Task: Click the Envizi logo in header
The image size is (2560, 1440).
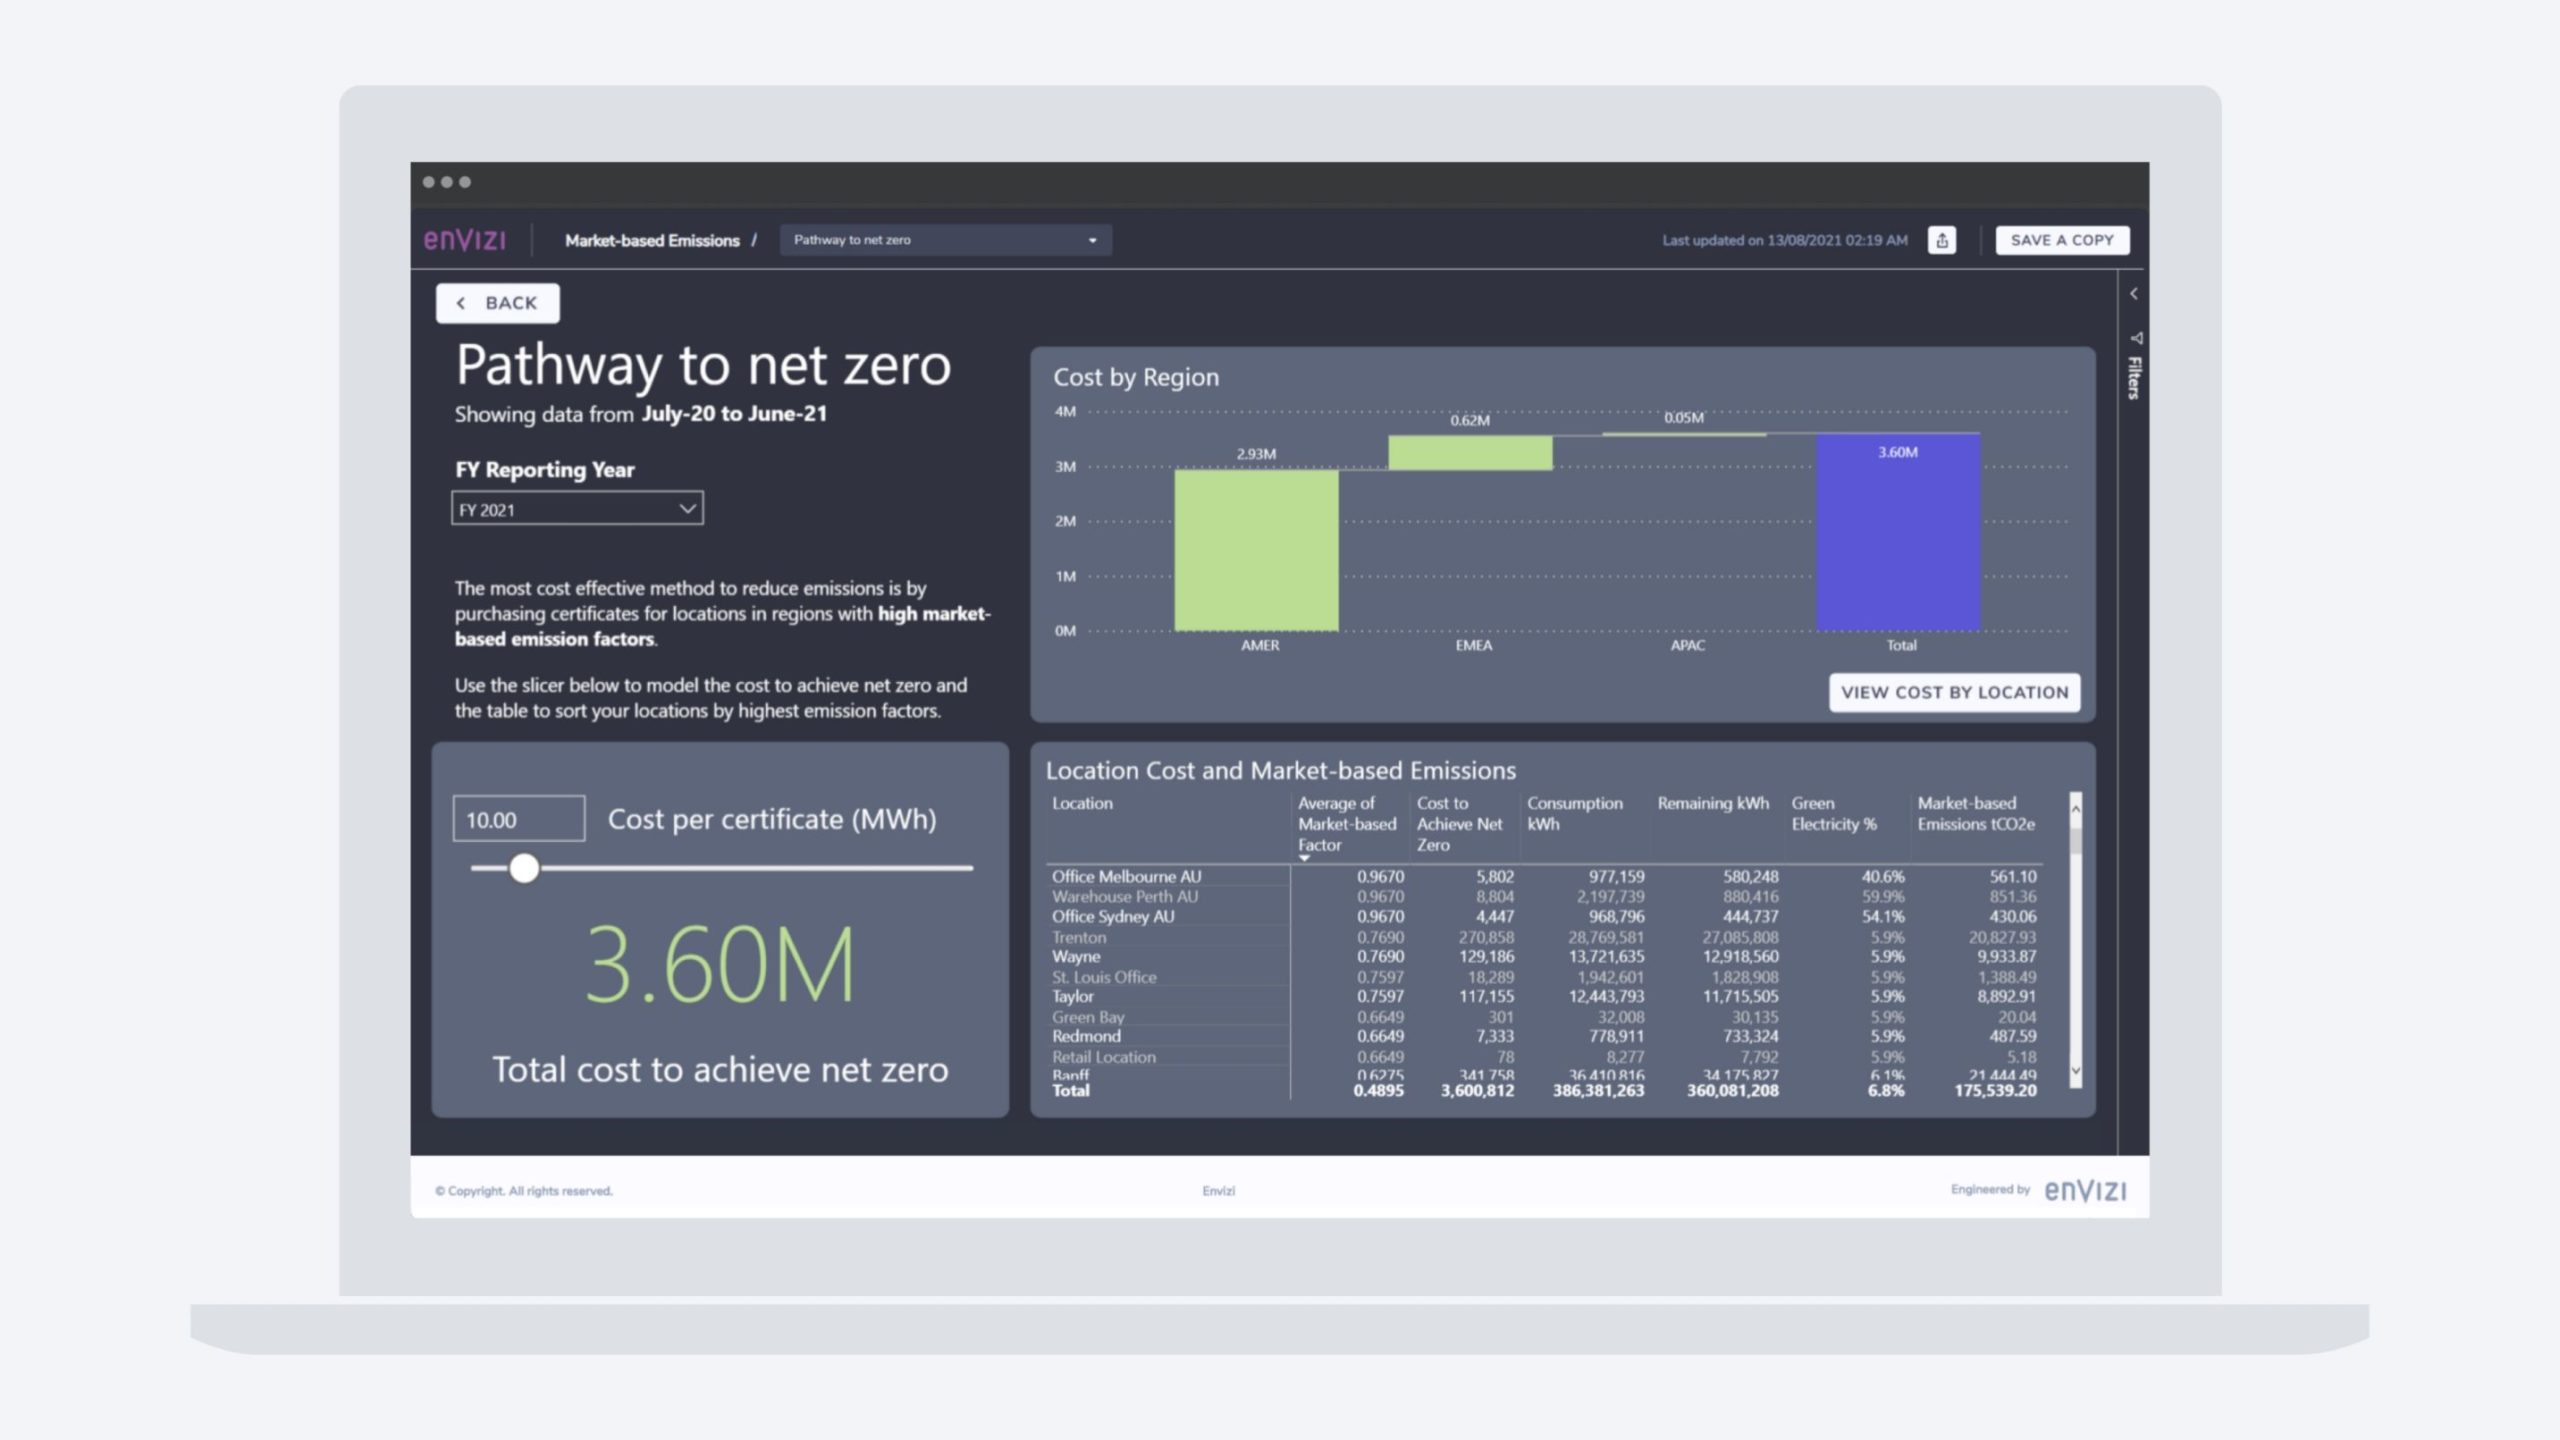Action: point(465,240)
